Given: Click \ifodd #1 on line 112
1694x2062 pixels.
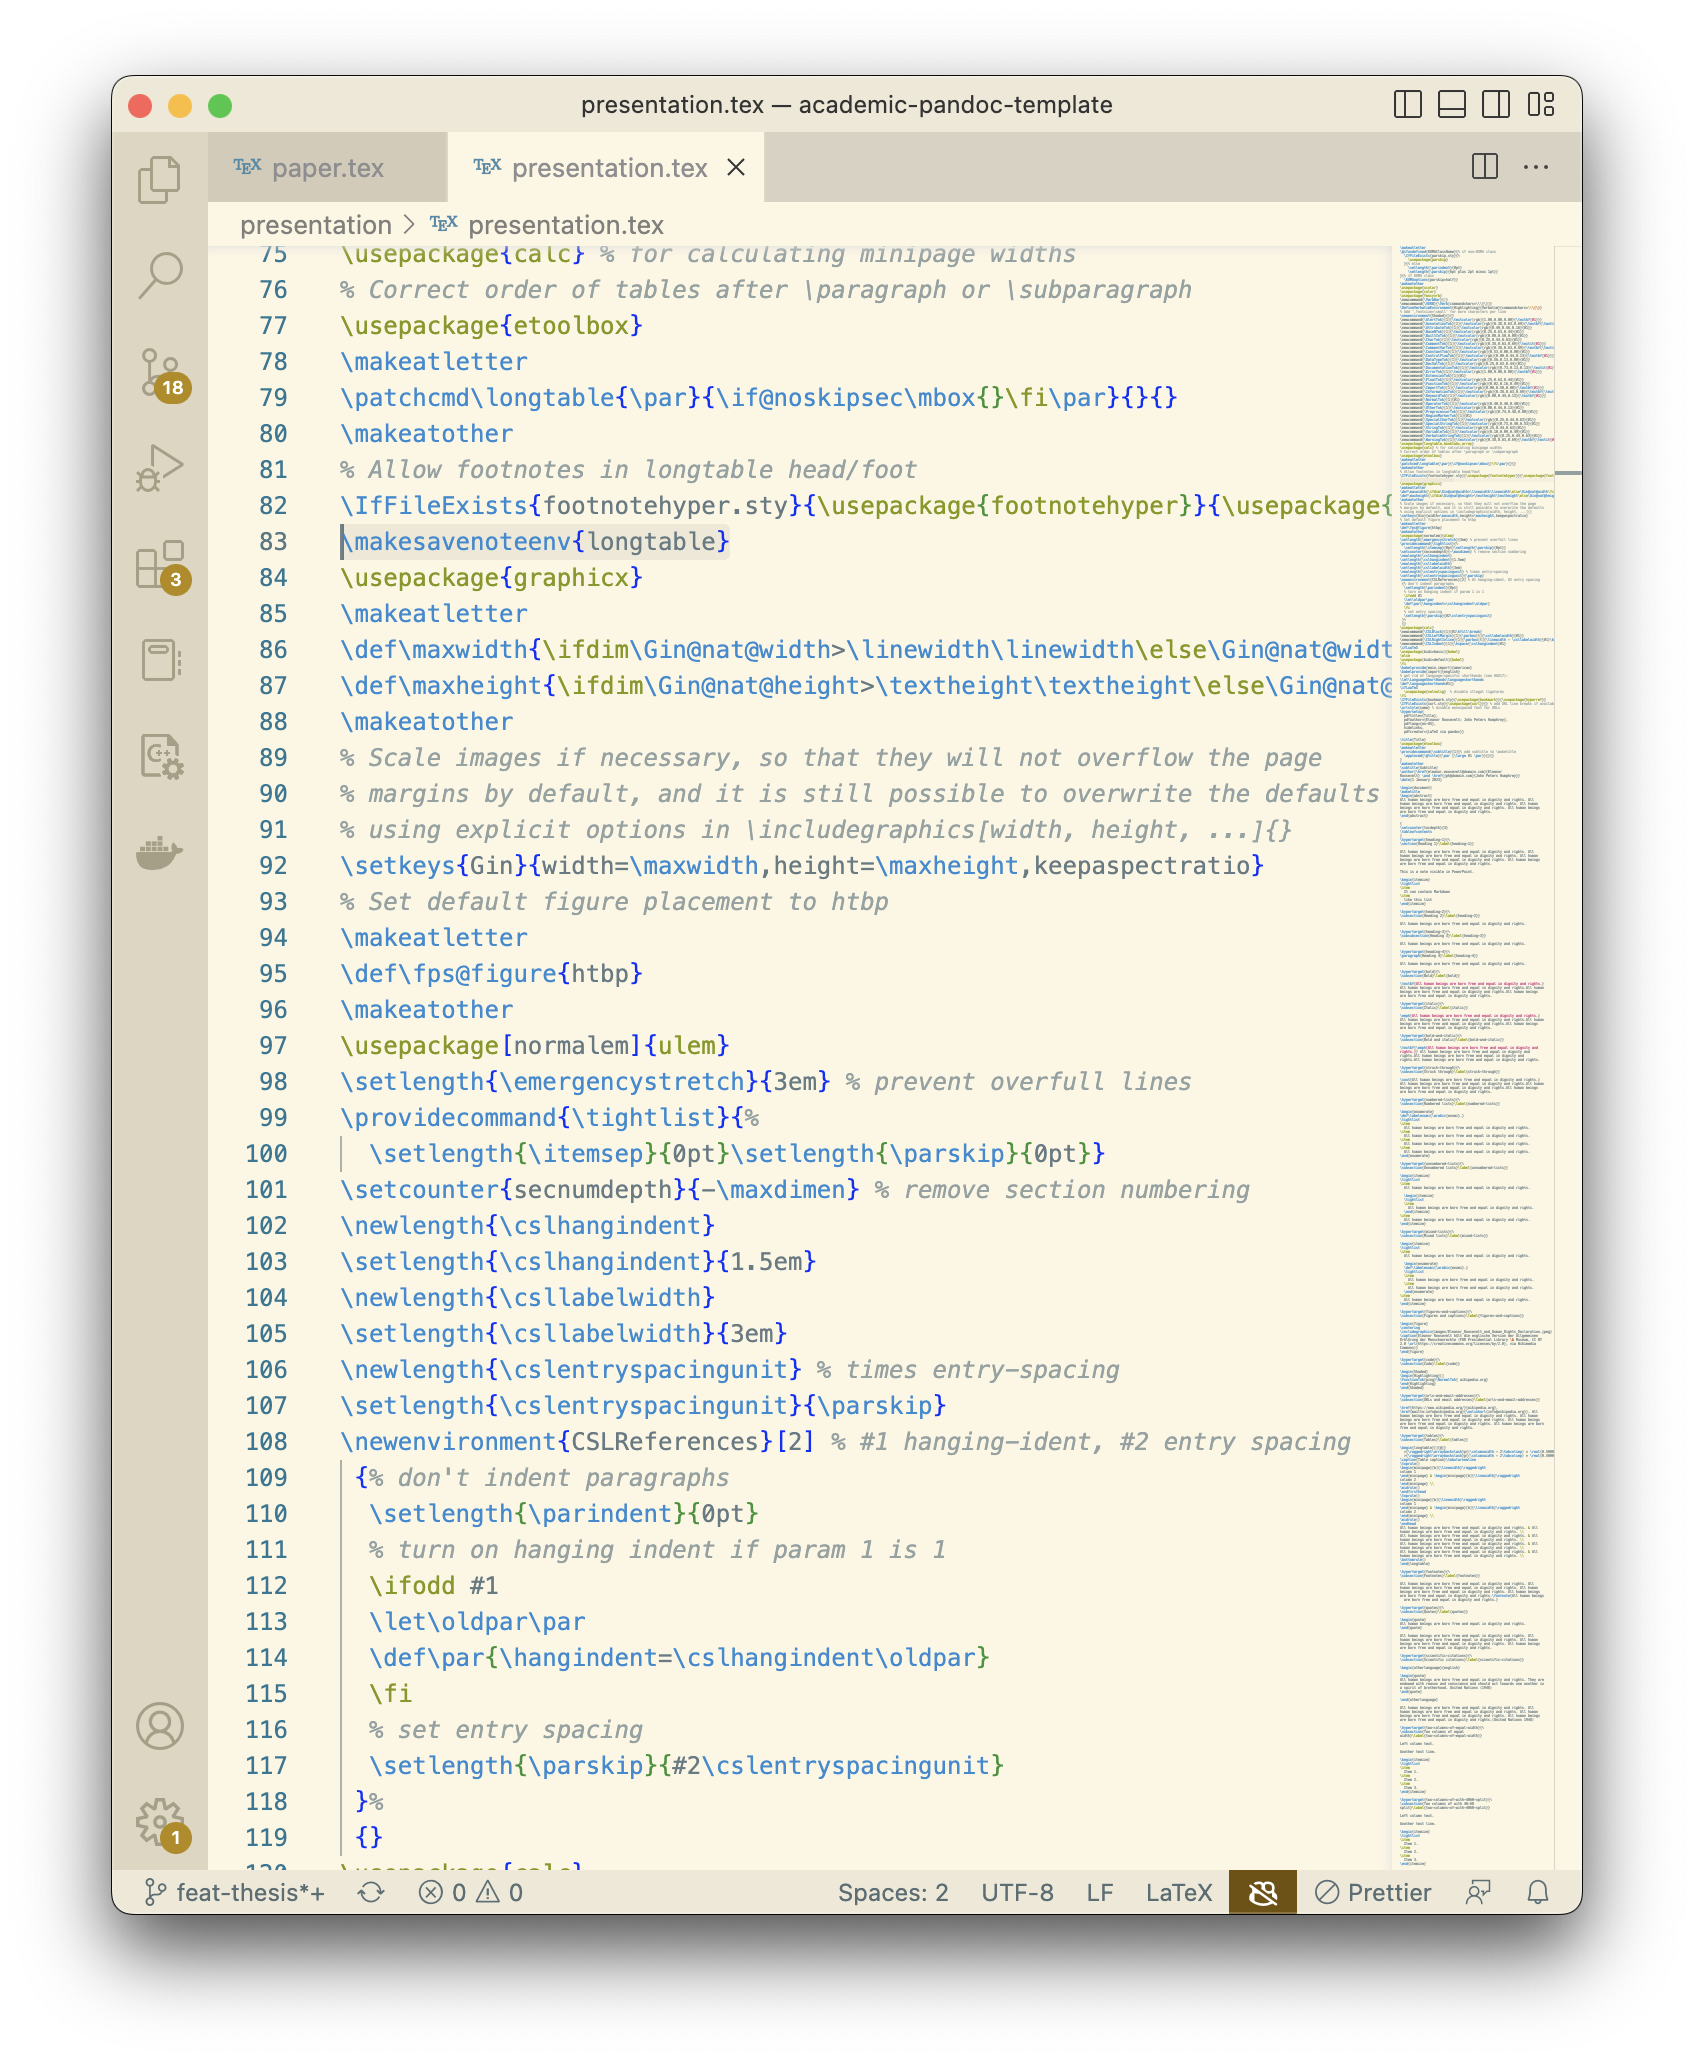Looking at the screenshot, I should [x=433, y=1586].
